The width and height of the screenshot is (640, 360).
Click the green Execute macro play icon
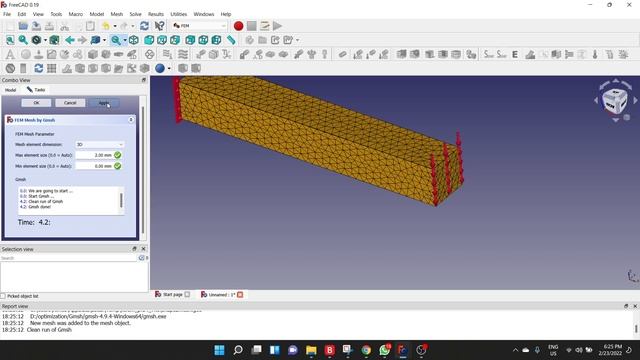[x=278, y=26]
